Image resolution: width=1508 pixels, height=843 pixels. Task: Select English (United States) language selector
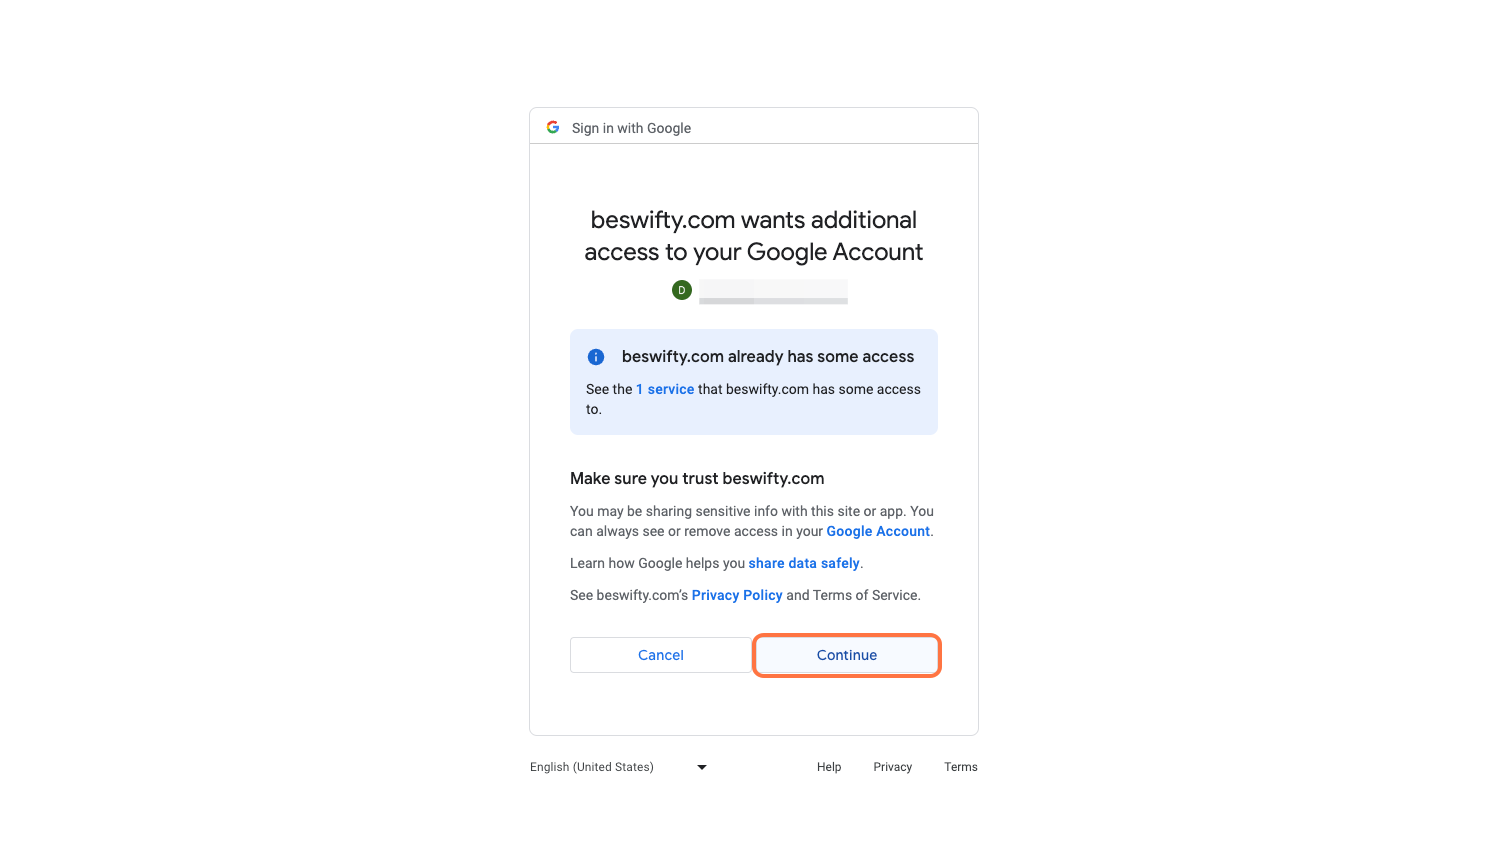pos(619,767)
